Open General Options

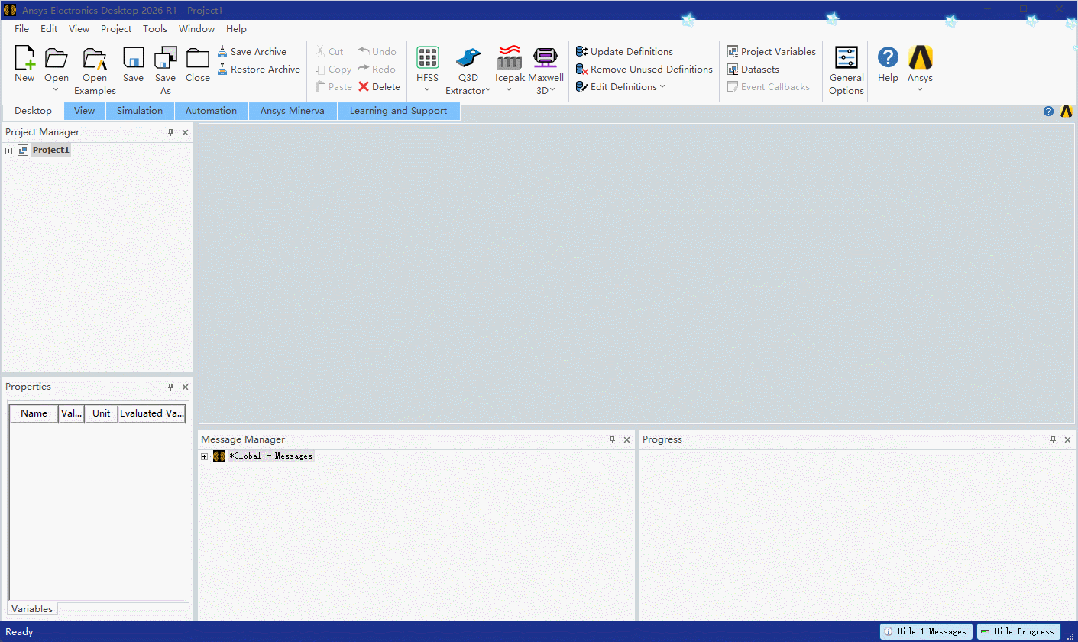[846, 71]
